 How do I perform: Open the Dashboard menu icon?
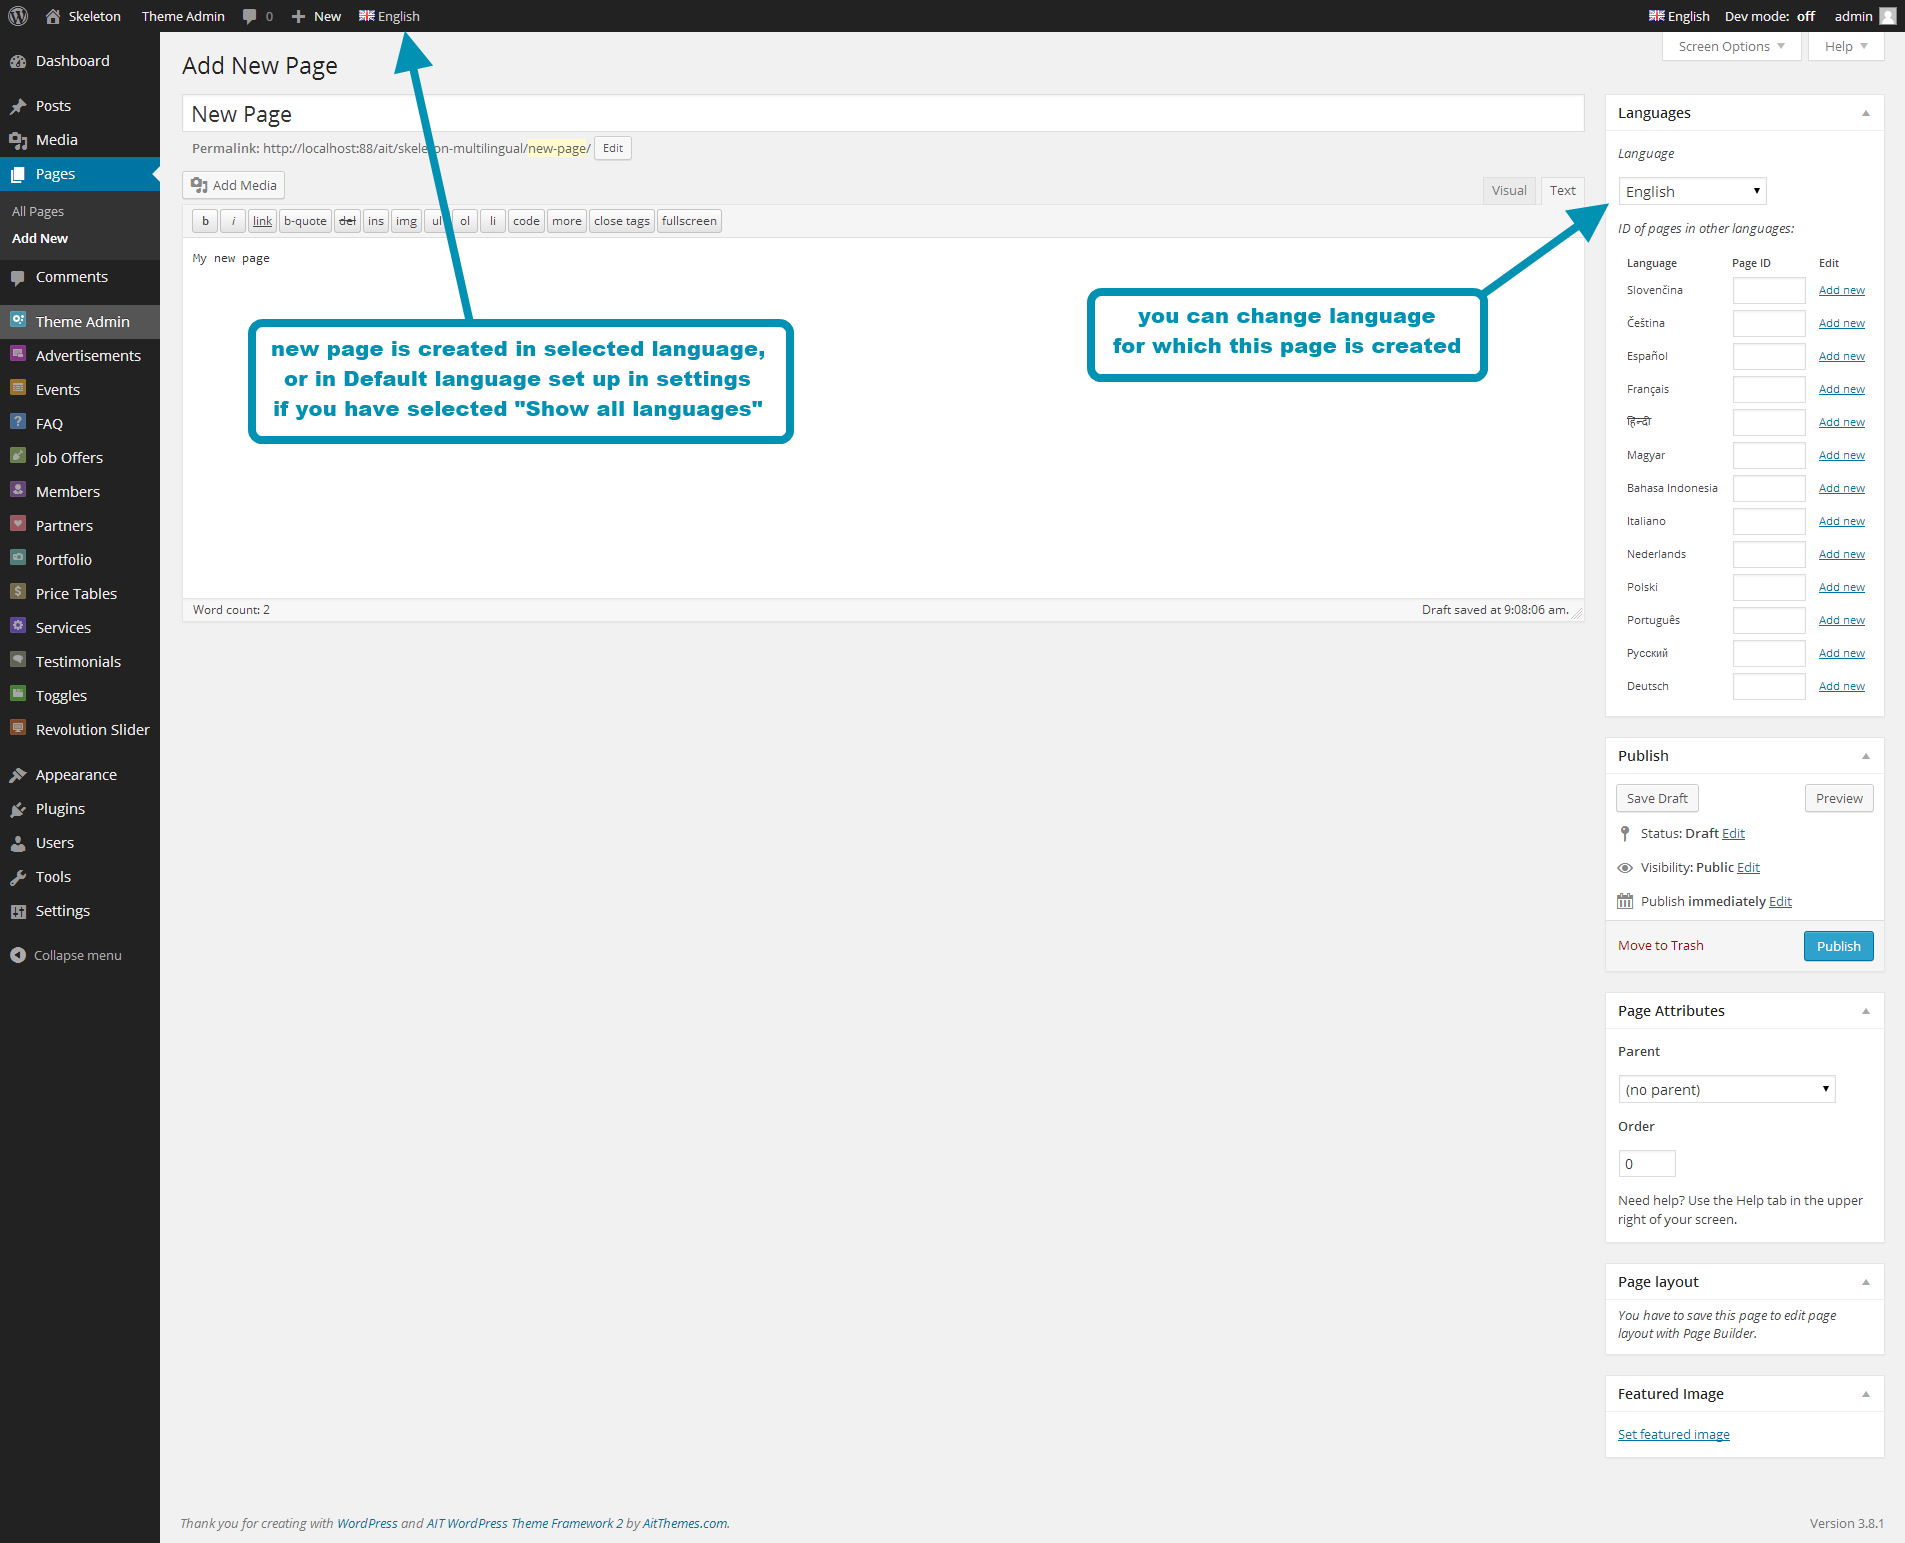click(18, 61)
